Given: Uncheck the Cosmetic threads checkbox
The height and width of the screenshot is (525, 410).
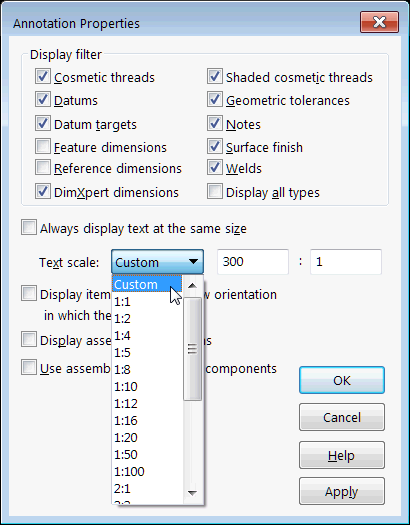Looking at the screenshot, I should 43,77.
